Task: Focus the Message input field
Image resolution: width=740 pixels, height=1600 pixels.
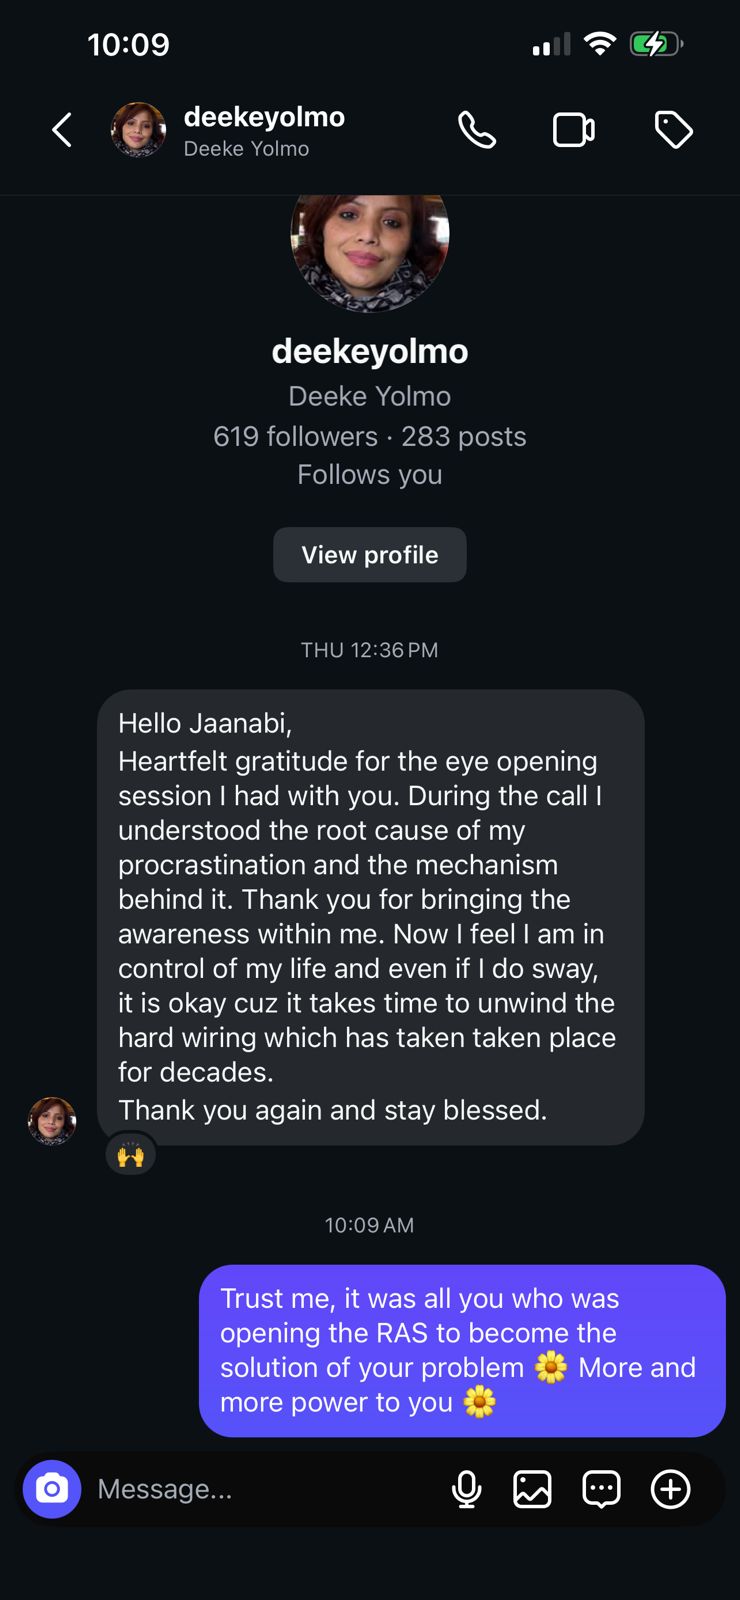Action: coord(260,1489)
